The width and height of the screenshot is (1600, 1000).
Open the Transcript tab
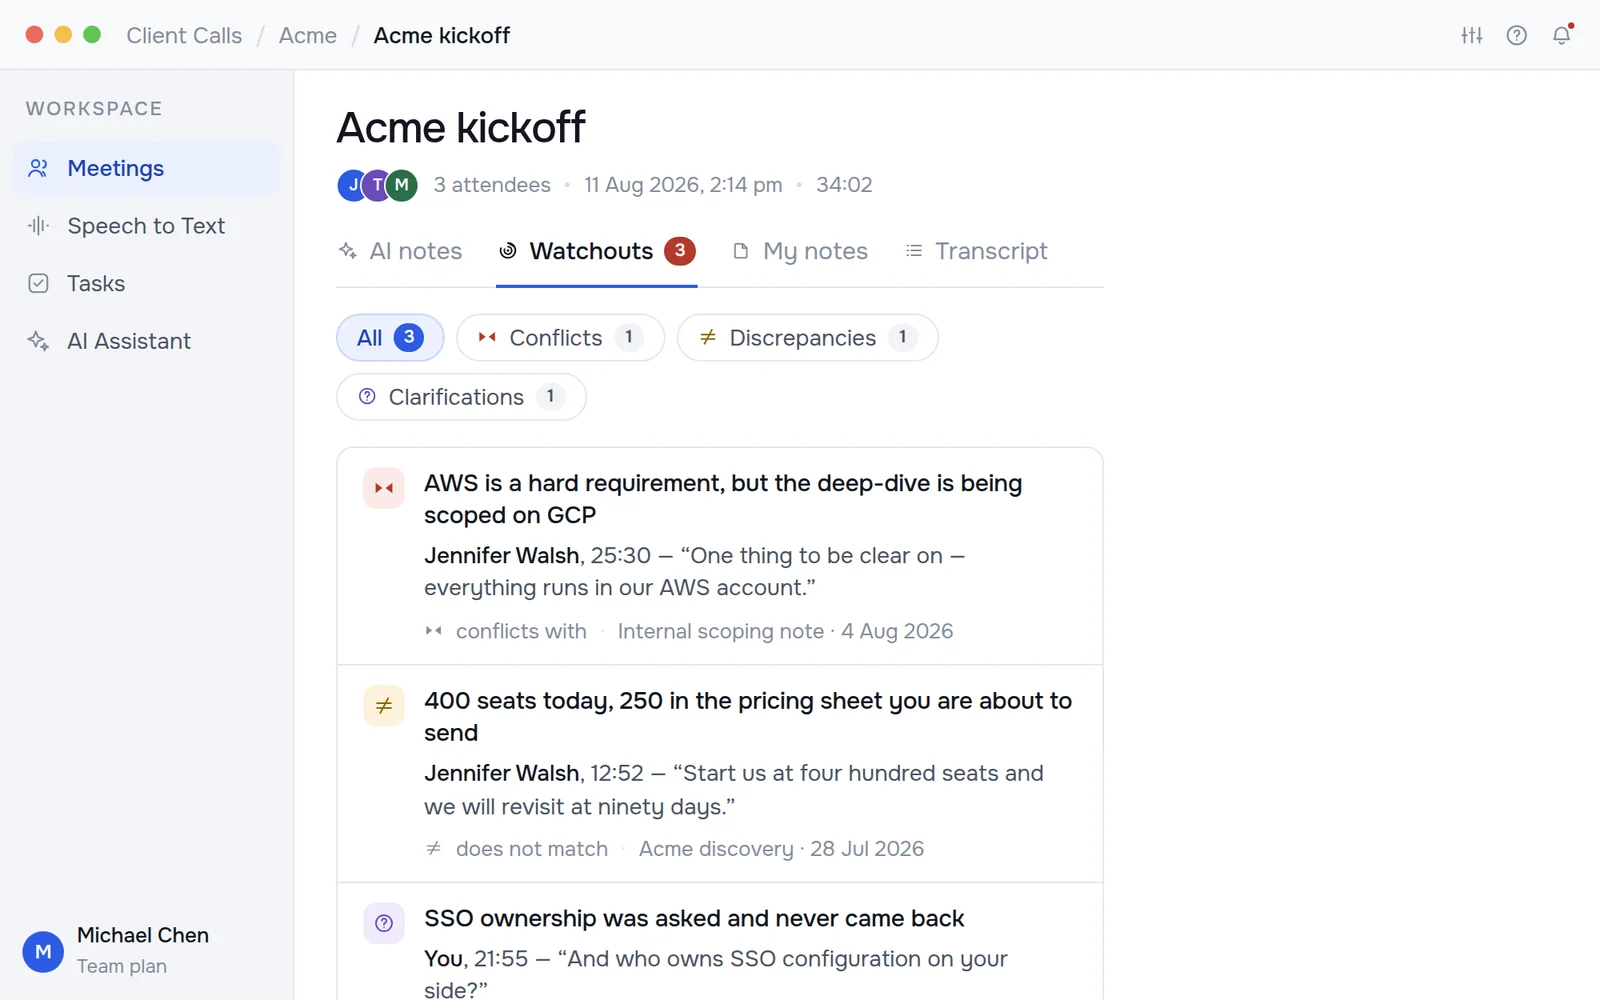976,251
